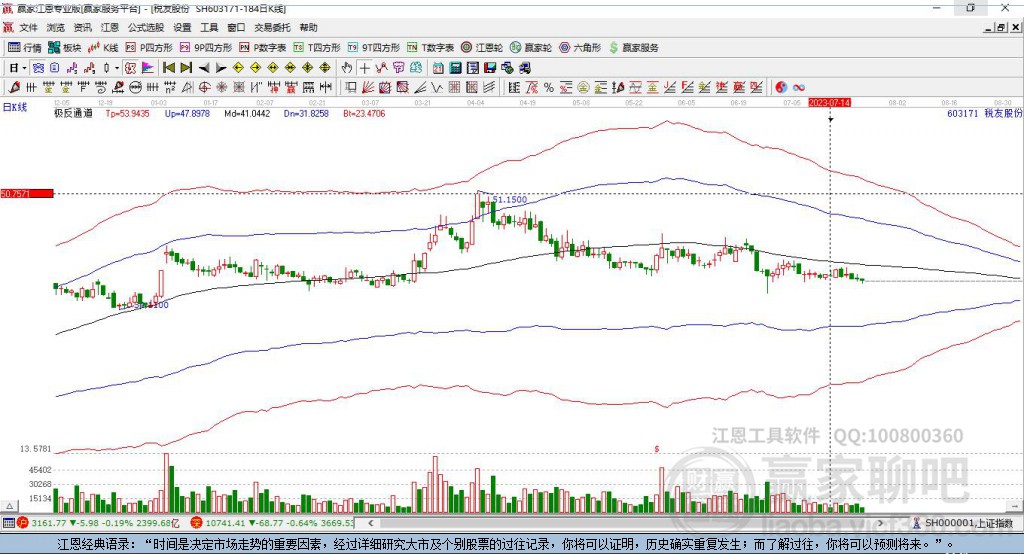
Task: Open the 六角形 hexagon tool
Action: [x=580, y=48]
